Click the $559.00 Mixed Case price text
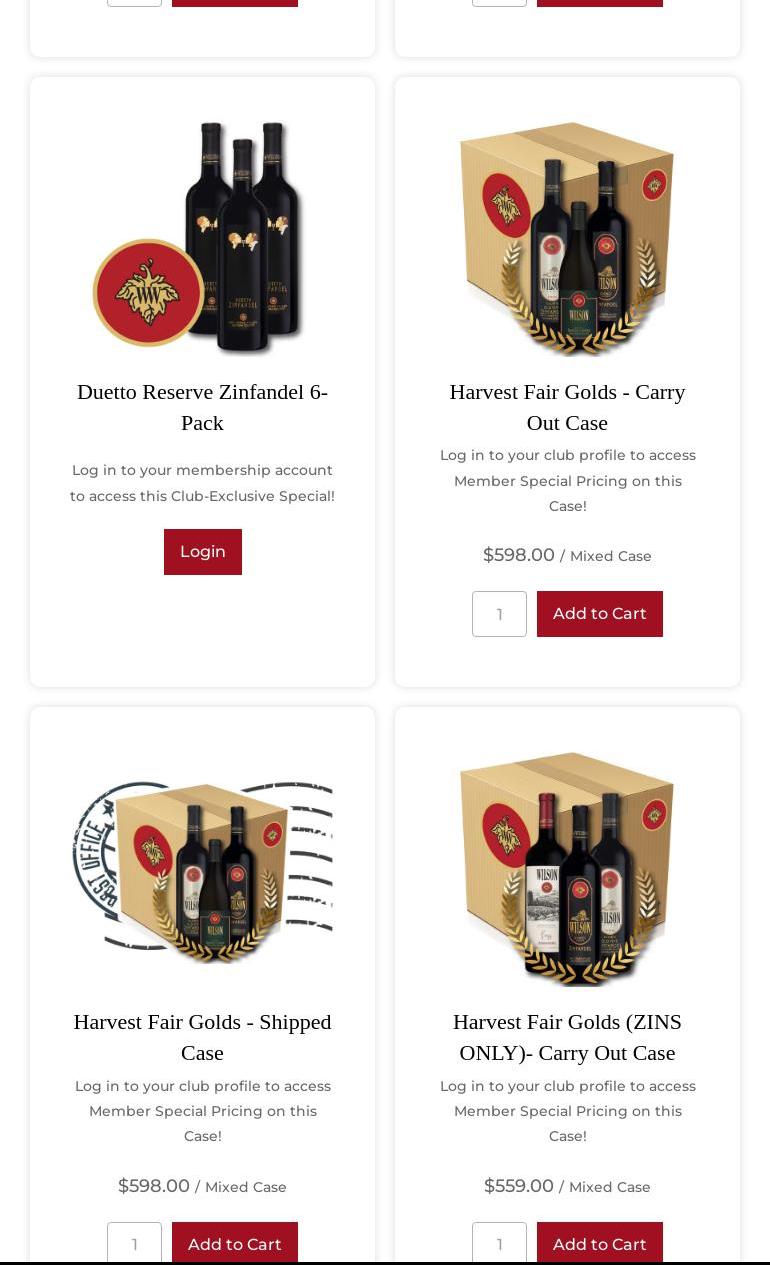The height and width of the screenshot is (1265, 770). click(x=567, y=1186)
